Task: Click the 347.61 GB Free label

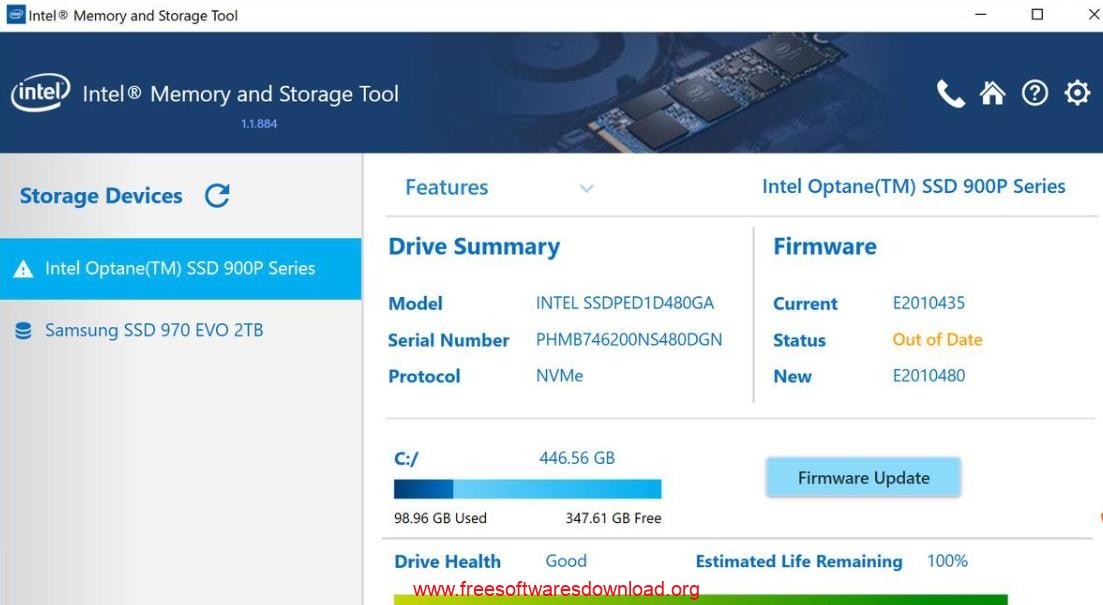Action: (x=613, y=518)
